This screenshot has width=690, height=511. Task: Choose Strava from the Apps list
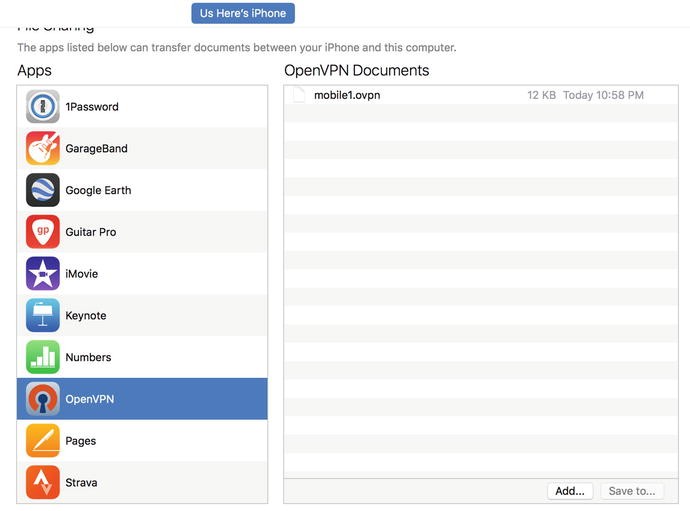click(142, 482)
